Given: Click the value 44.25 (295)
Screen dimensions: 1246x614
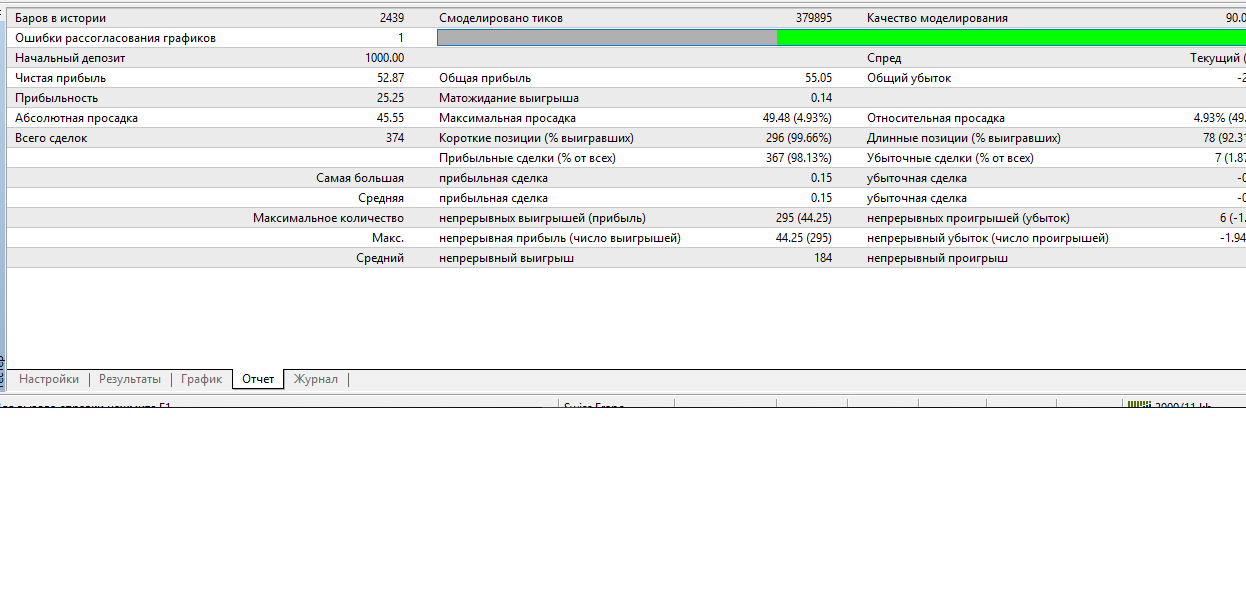Looking at the screenshot, I should (x=805, y=238).
